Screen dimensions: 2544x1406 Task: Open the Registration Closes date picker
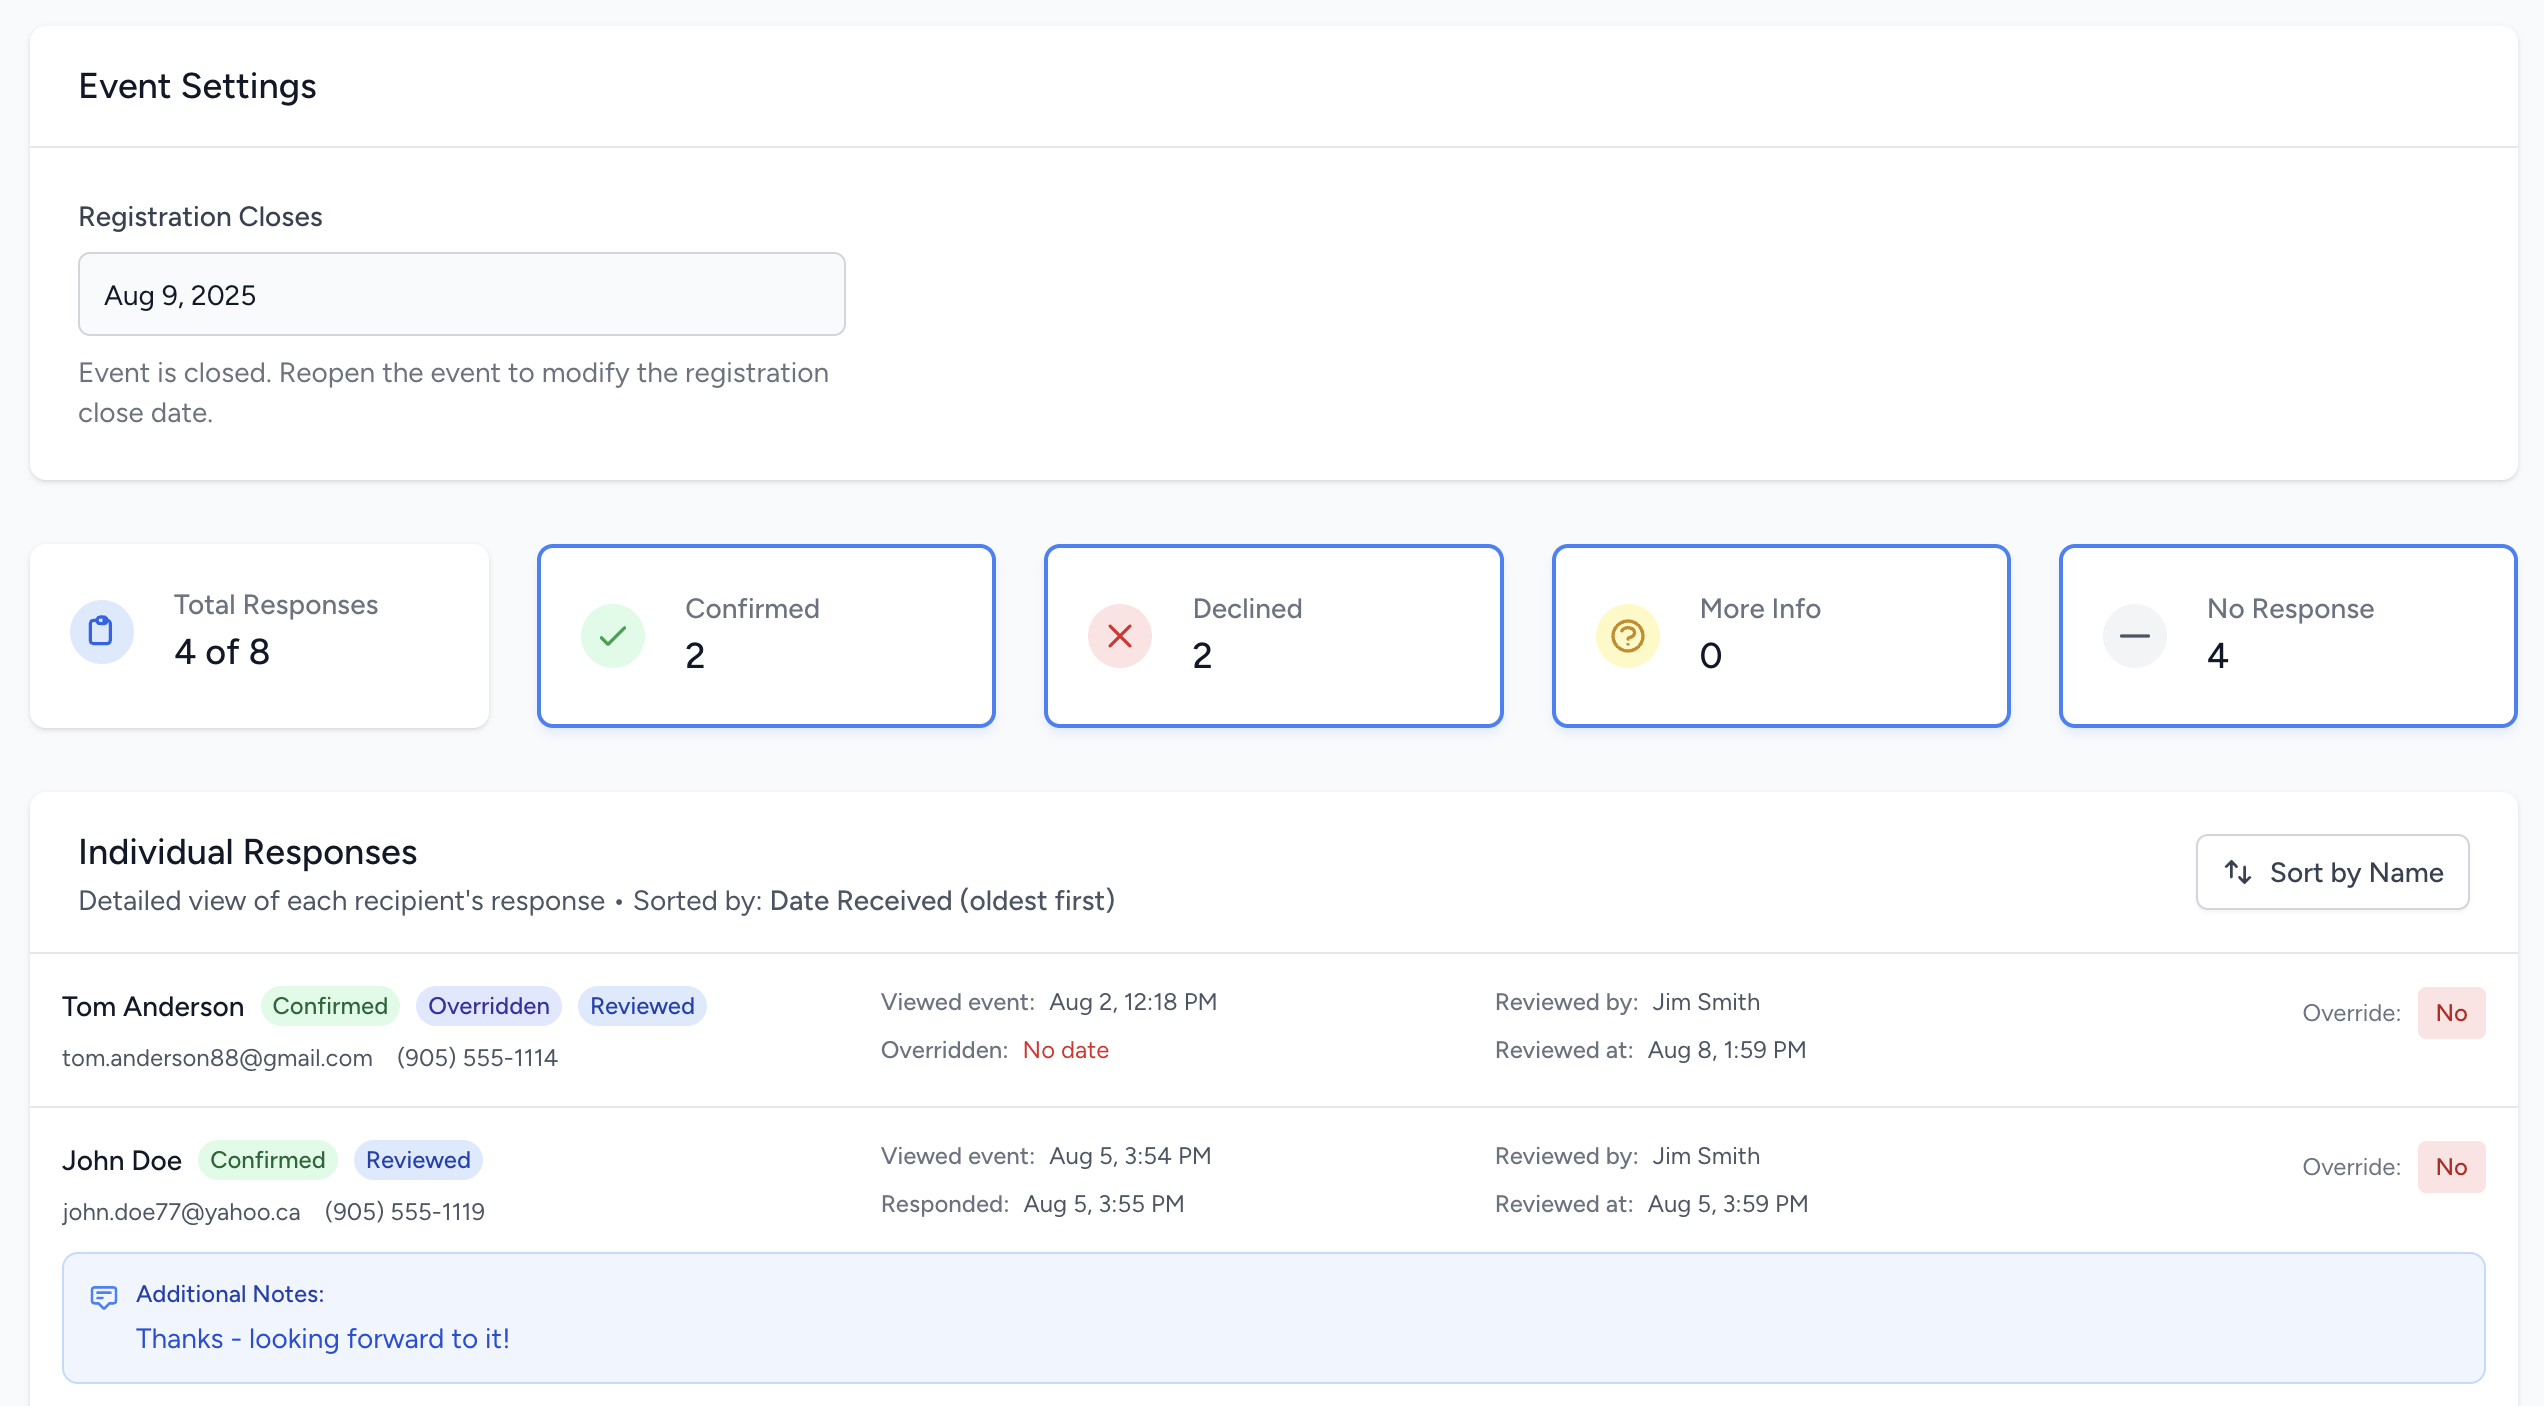461,294
